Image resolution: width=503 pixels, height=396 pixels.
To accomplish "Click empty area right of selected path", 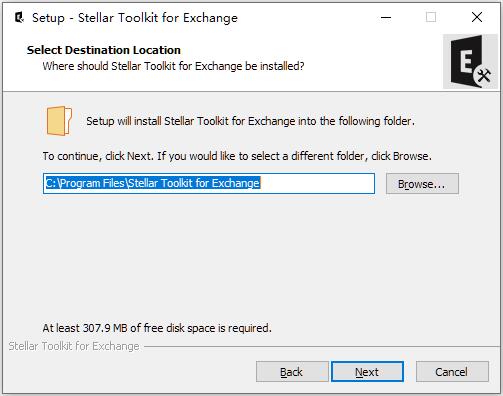I will point(317,183).
